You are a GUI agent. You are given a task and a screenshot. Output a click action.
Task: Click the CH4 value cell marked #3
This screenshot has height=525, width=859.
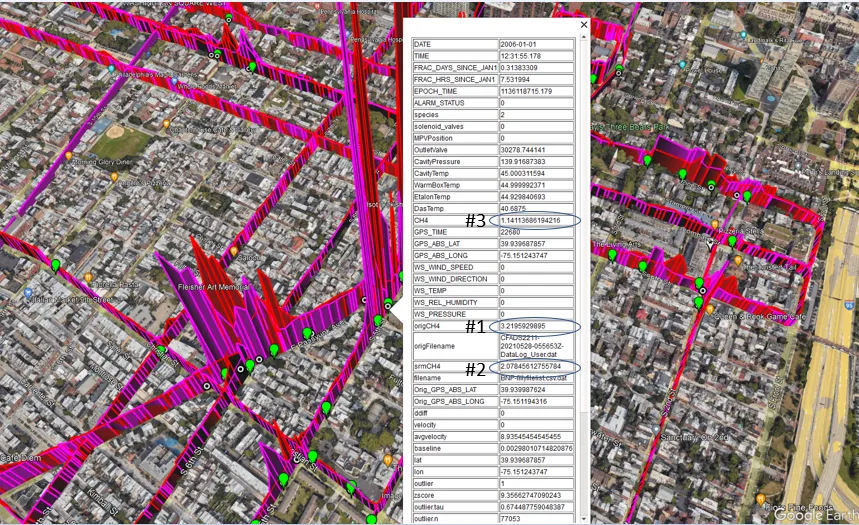pyautogui.click(x=536, y=220)
